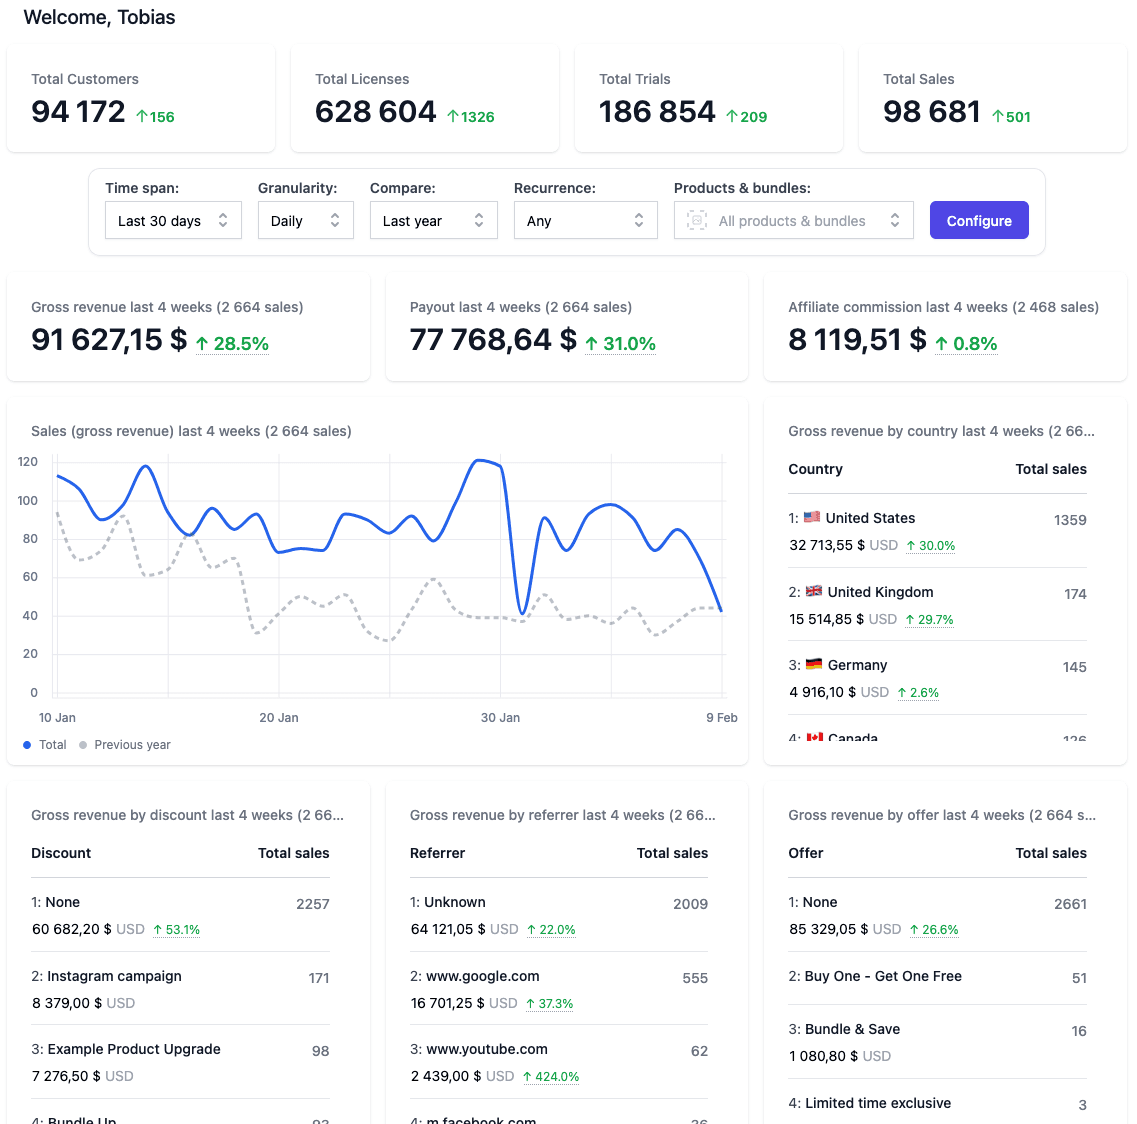1137x1124 pixels.
Task: Open the Time span dropdown
Action: pos(173,220)
